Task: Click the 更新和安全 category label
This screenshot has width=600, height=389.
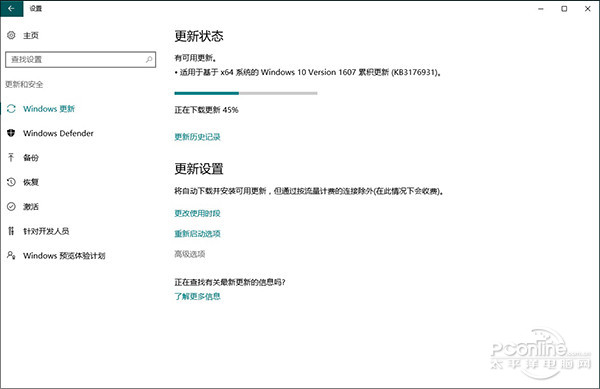Action: tap(24, 85)
